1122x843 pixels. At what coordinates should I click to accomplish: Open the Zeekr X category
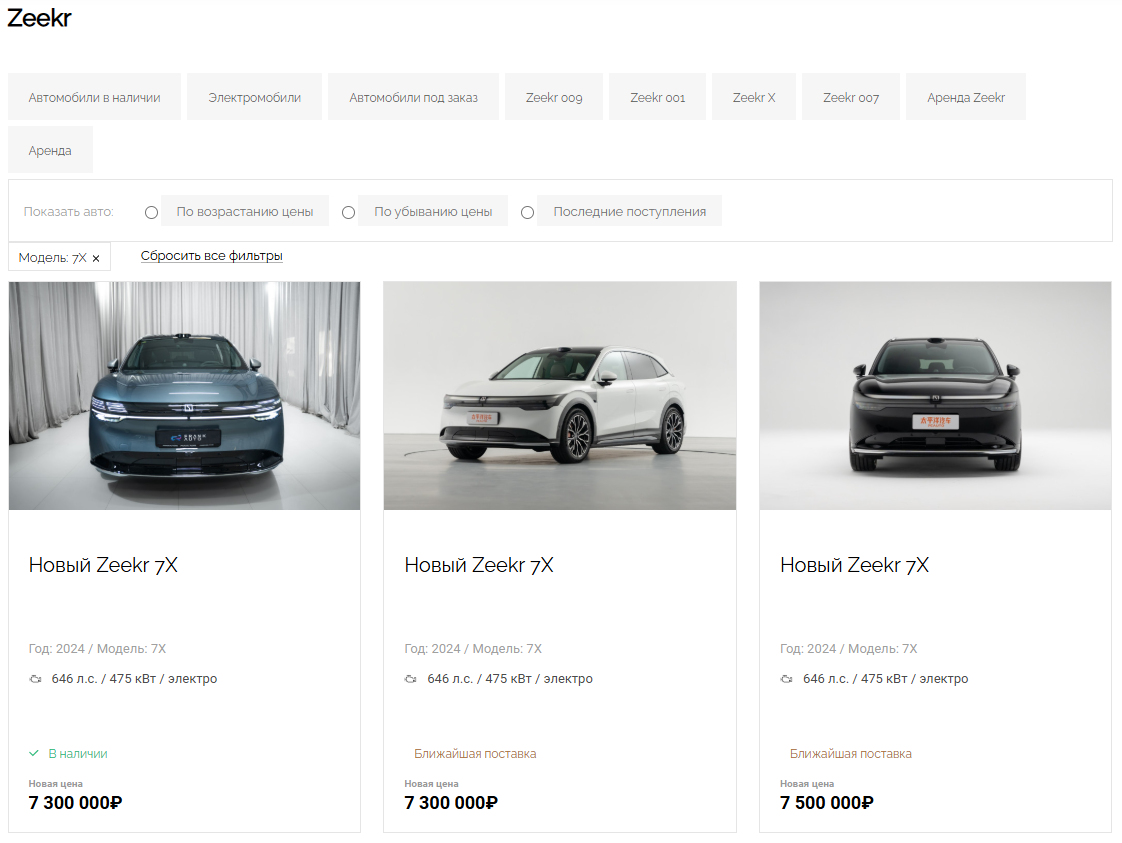click(x=754, y=97)
